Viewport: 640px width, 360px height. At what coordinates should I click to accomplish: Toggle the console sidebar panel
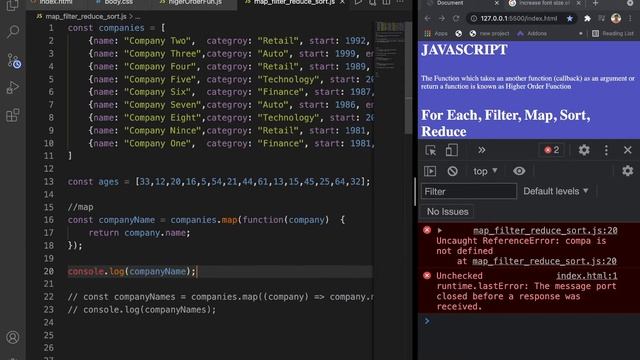(x=430, y=171)
